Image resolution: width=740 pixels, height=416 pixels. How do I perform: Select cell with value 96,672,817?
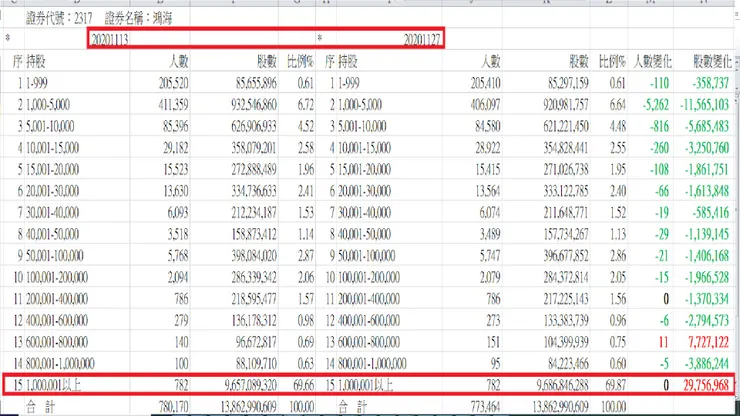(x=256, y=342)
